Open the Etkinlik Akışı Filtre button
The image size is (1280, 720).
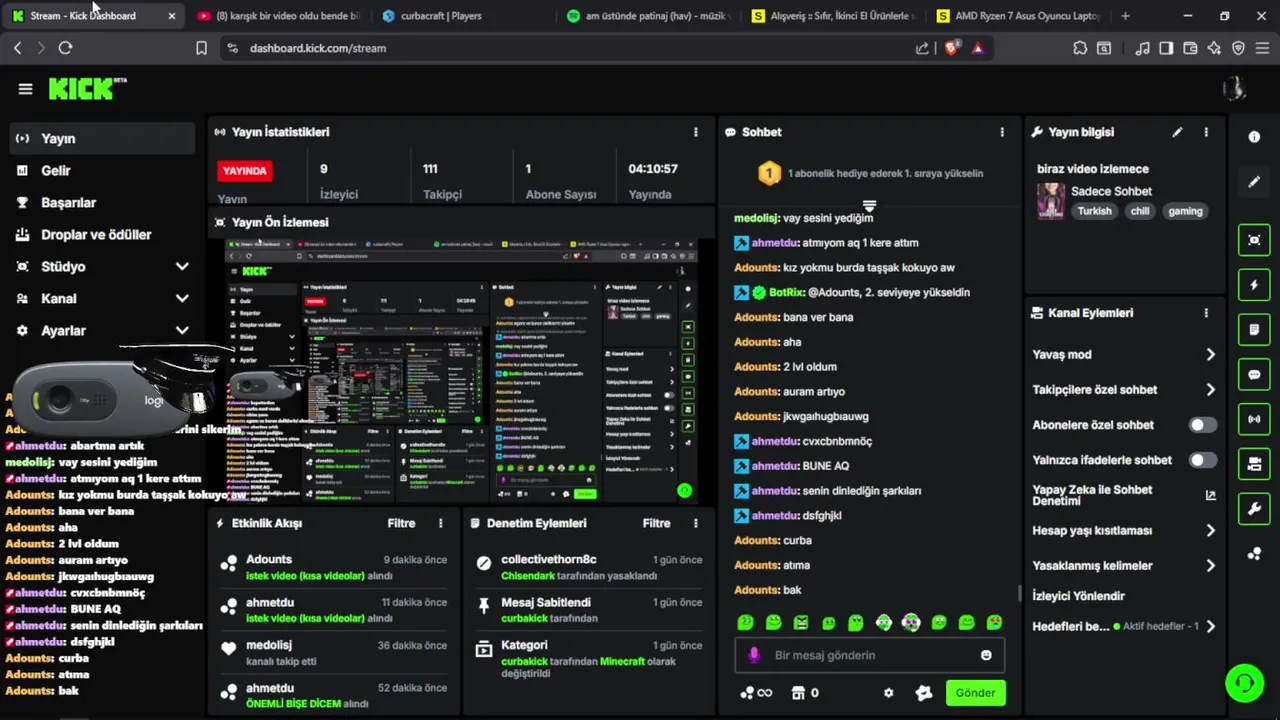coord(401,523)
